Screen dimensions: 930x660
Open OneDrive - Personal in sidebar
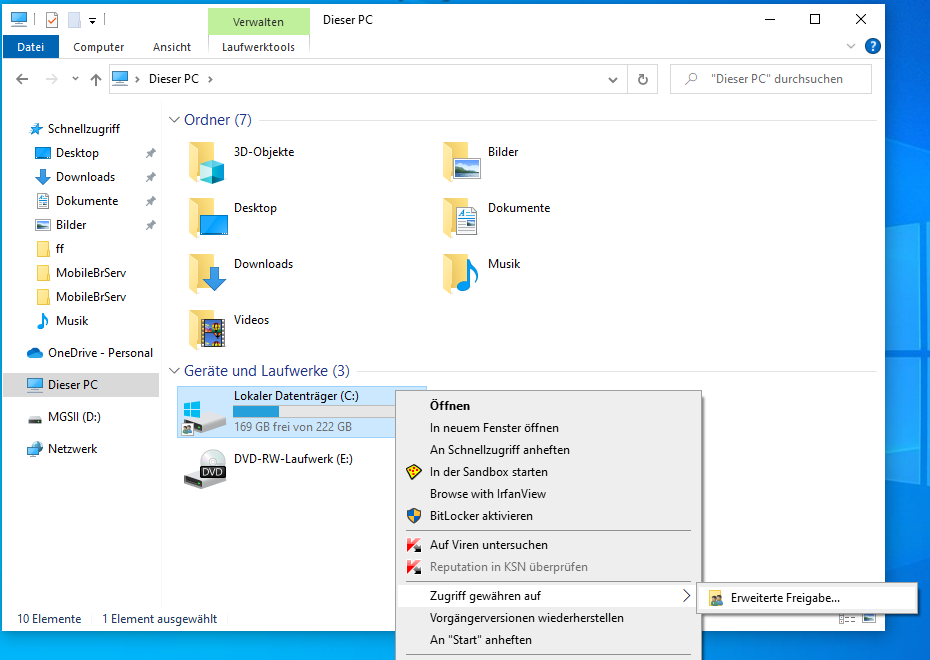click(x=99, y=353)
